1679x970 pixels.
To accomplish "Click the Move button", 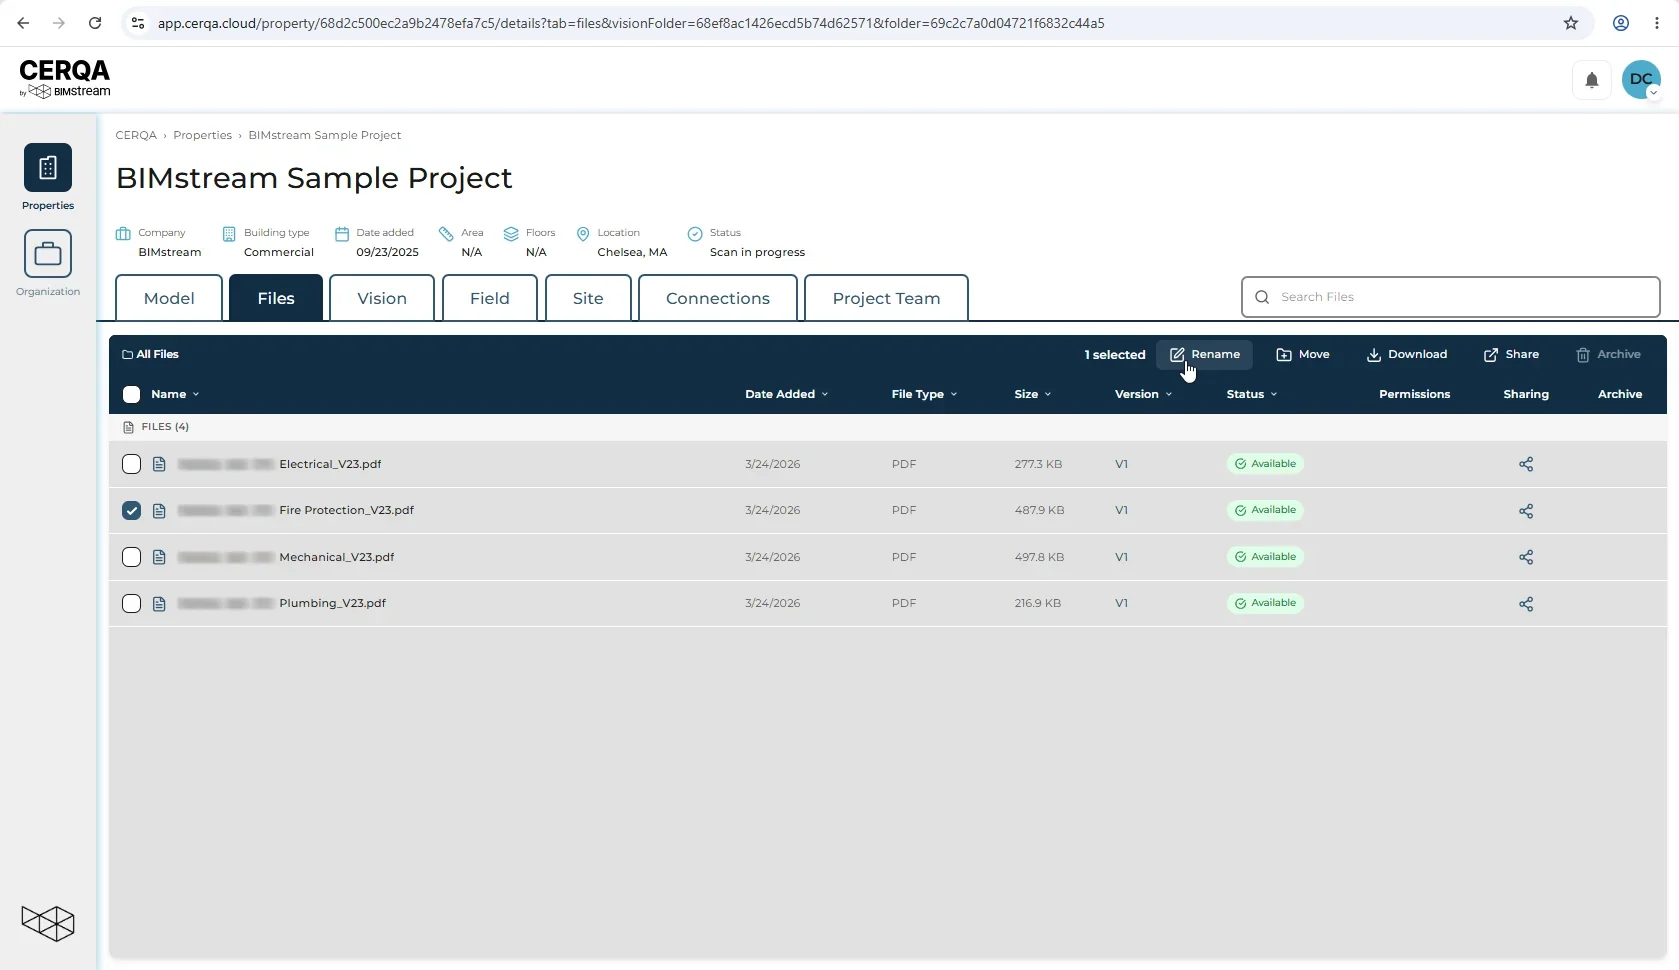I will pyautogui.click(x=1303, y=355).
